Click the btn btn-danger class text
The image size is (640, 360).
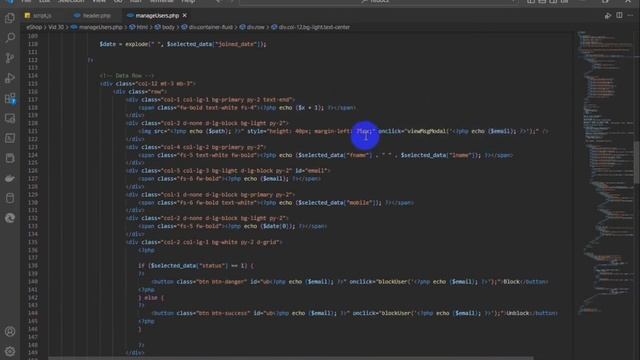coord(222,282)
